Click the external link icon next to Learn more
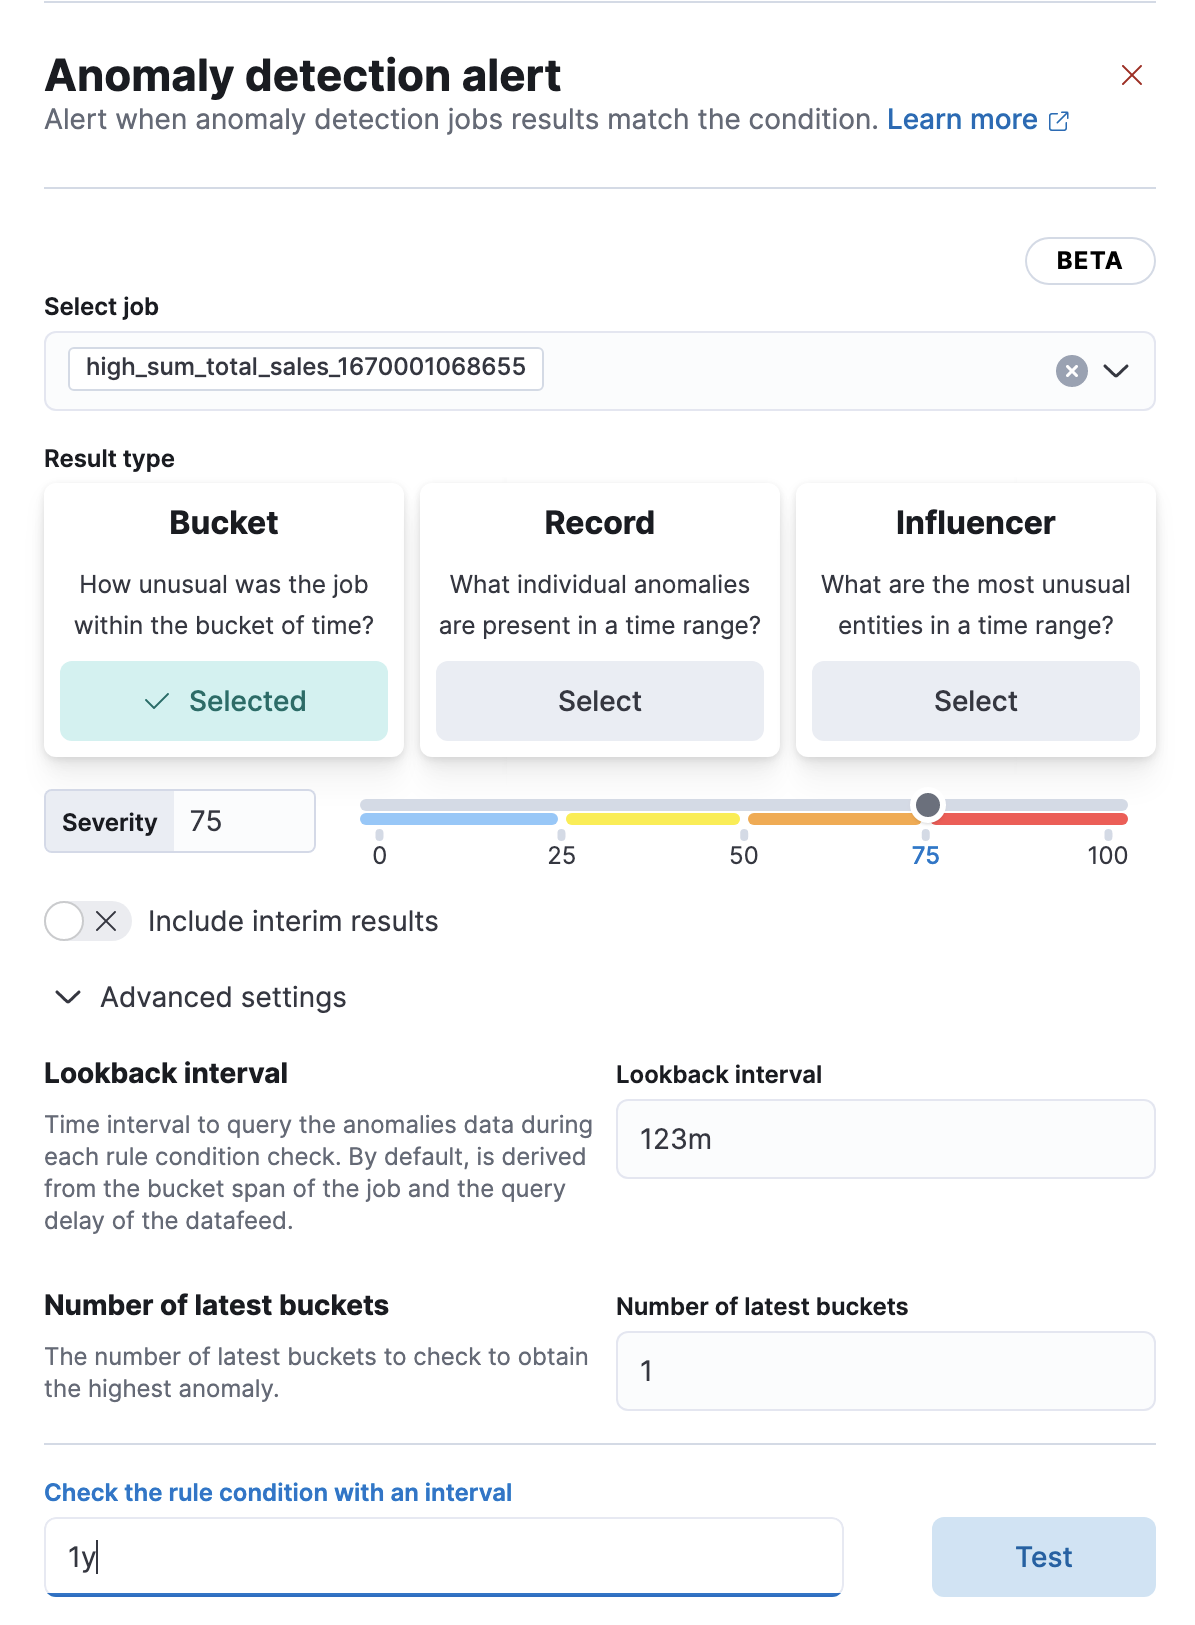This screenshot has width=1195, height=1625. tap(1059, 120)
